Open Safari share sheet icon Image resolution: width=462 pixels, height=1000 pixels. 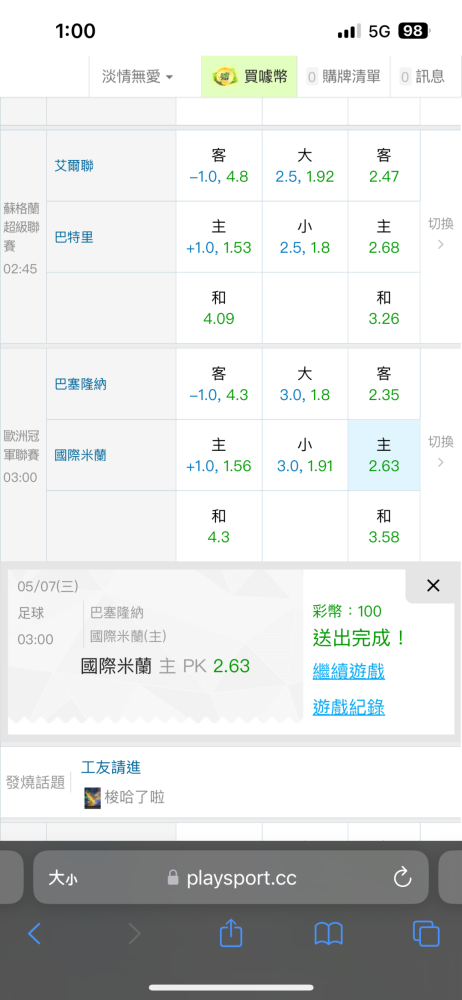tap(231, 933)
